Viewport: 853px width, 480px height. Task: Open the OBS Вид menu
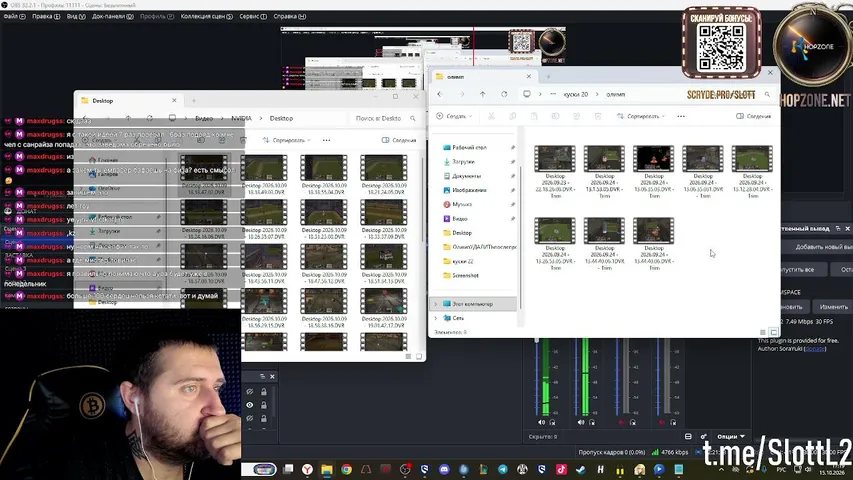tap(76, 16)
